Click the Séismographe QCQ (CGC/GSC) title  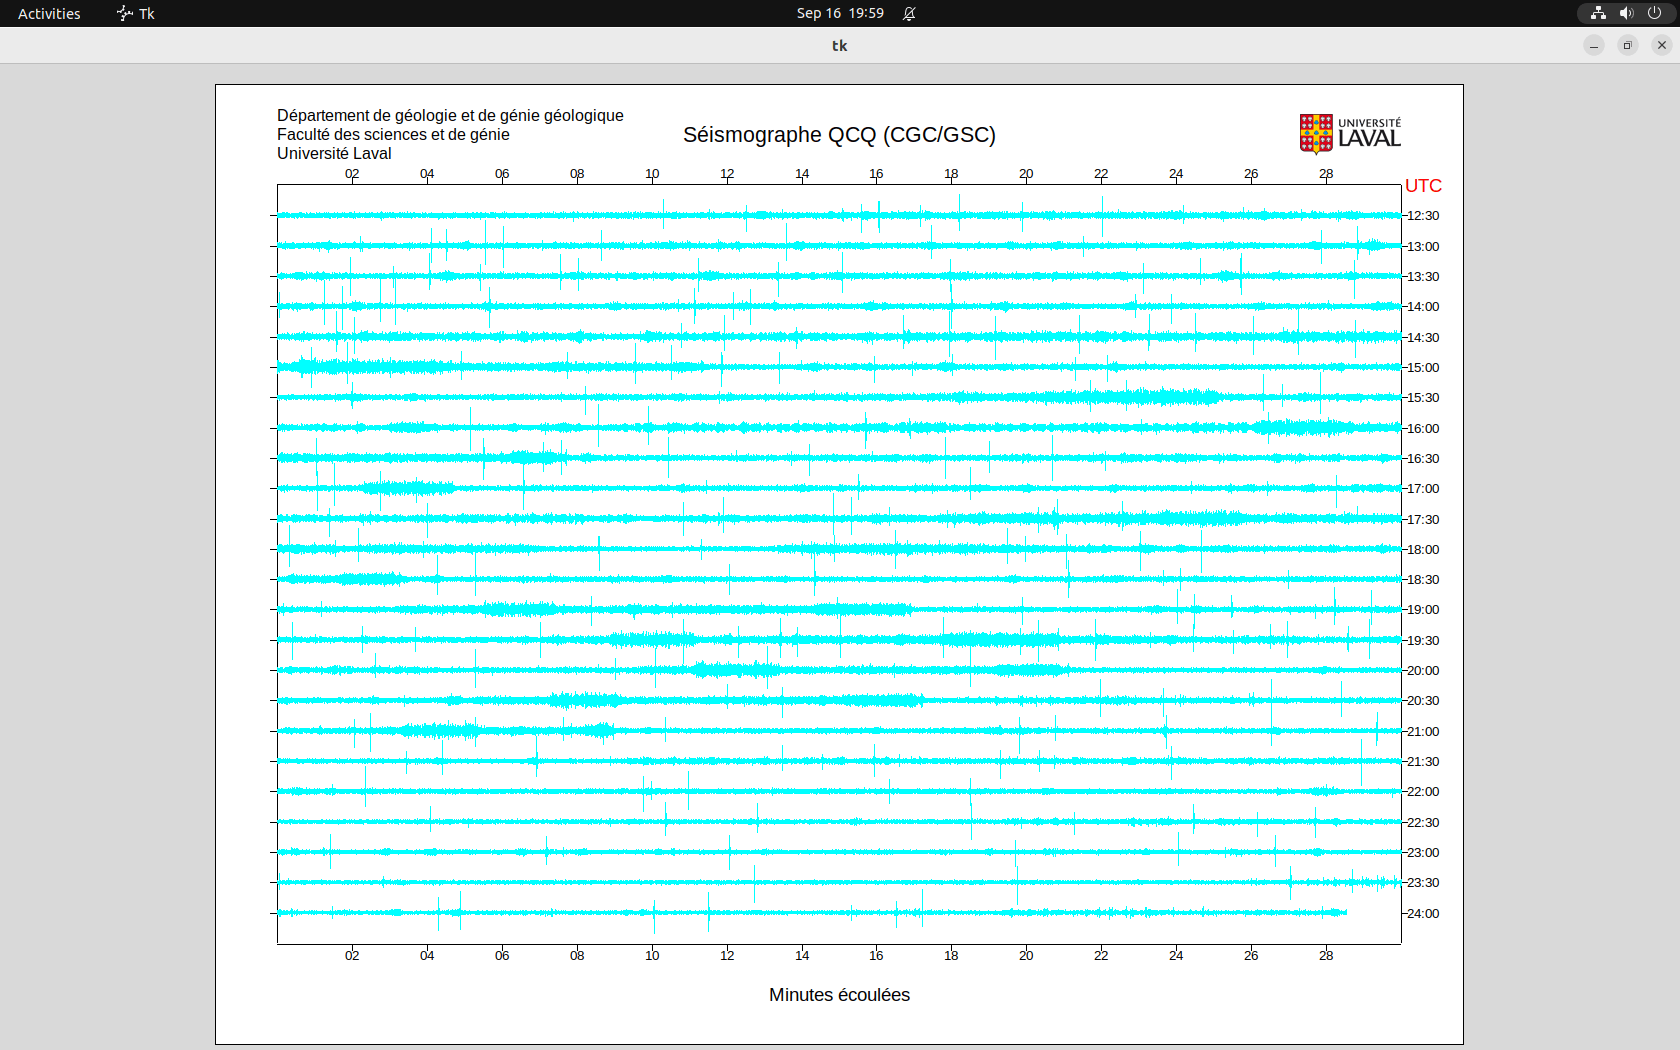[839, 135]
